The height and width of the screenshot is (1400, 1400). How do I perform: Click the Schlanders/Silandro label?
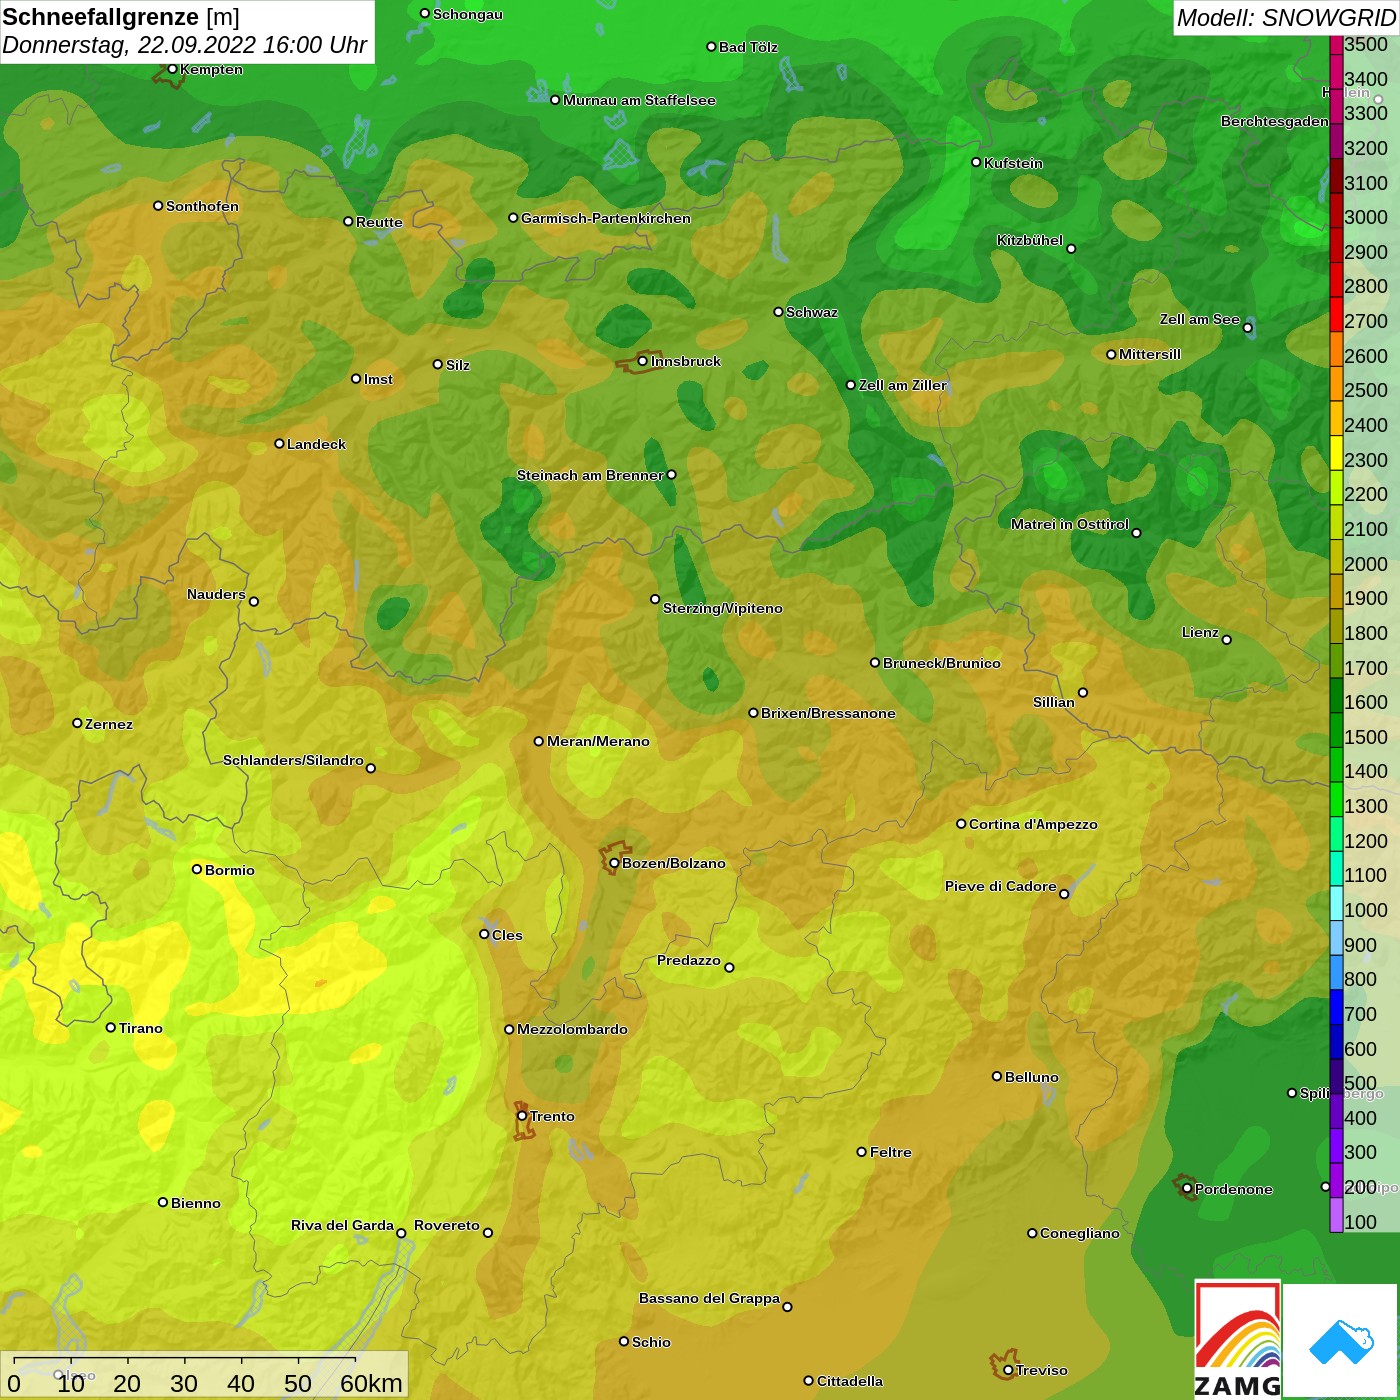pos(293,760)
